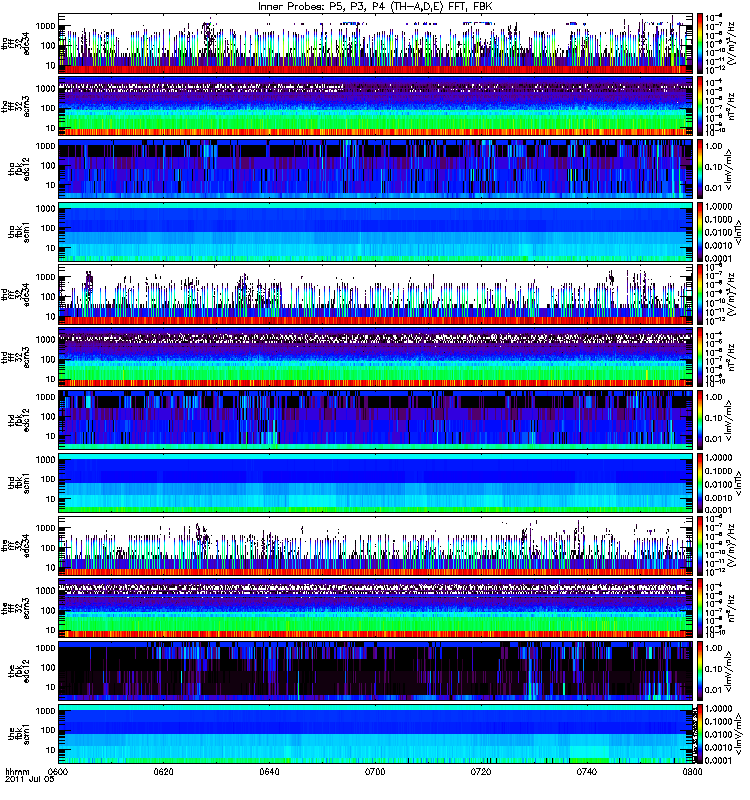Click inside the the fbk edc12 spectrogram panel
This screenshot has width=750, height=800.
click(376, 671)
